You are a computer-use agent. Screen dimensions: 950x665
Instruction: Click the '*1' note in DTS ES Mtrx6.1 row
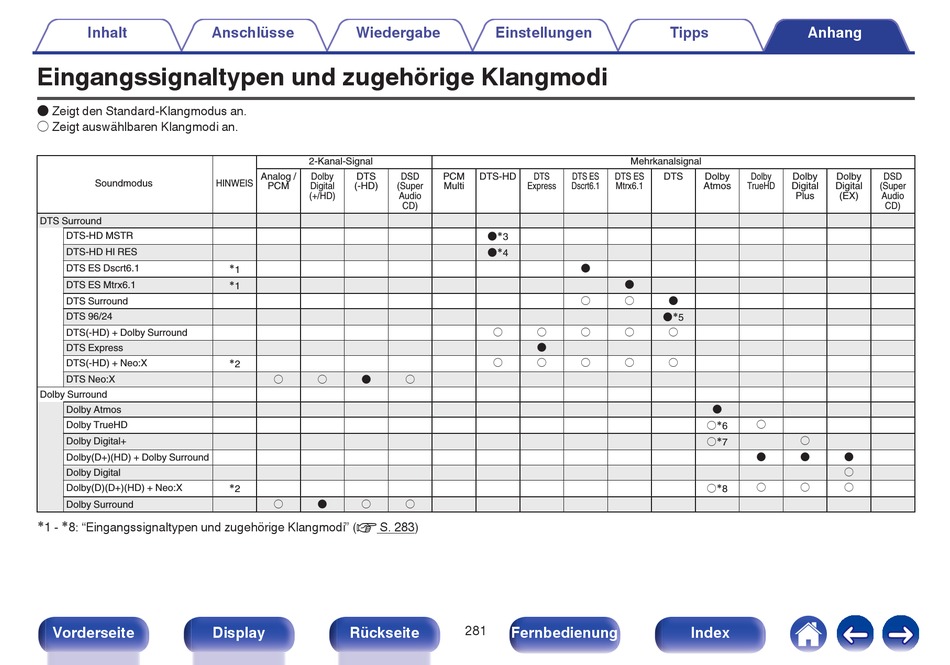[234, 285]
